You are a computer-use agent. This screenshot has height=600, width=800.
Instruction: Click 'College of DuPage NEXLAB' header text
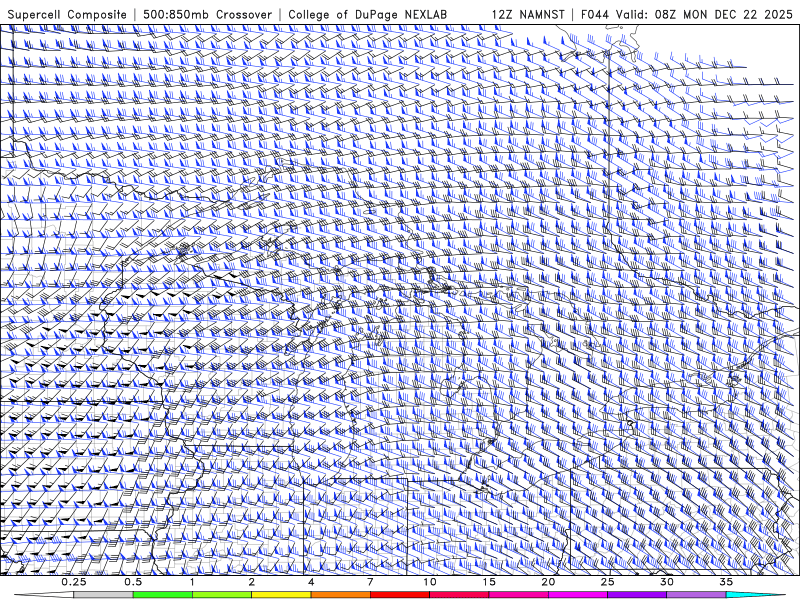tap(367, 15)
